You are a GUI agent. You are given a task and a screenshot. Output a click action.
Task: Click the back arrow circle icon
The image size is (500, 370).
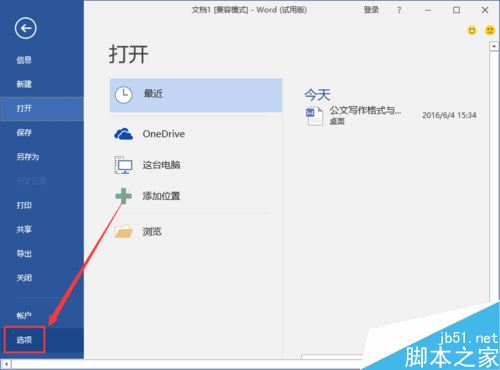pyautogui.click(x=26, y=28)
